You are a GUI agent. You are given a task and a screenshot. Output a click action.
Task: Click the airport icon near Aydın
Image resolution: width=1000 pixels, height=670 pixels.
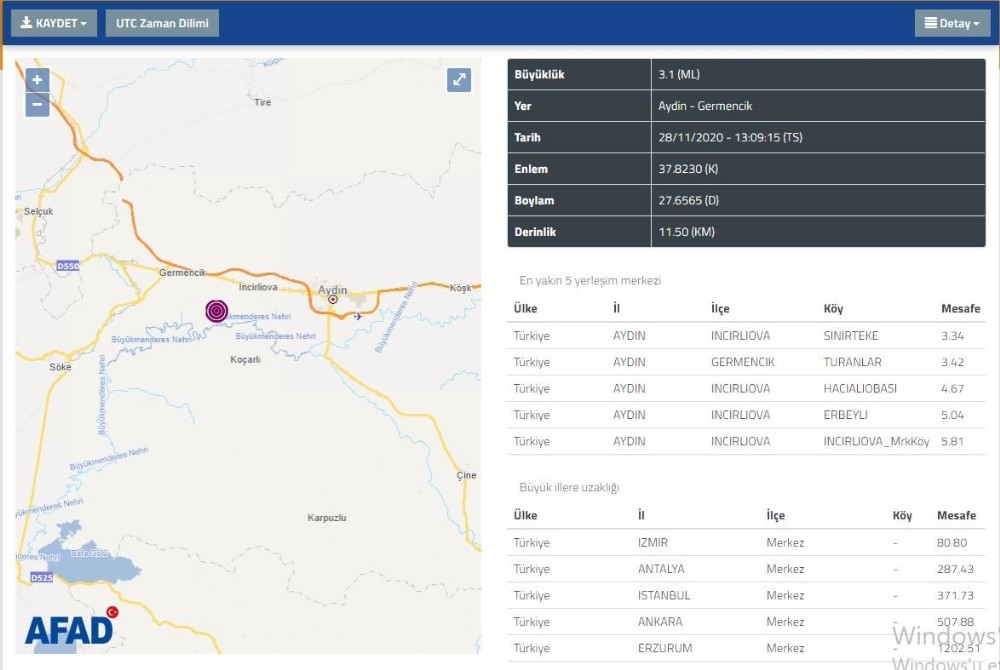point(358,317)
